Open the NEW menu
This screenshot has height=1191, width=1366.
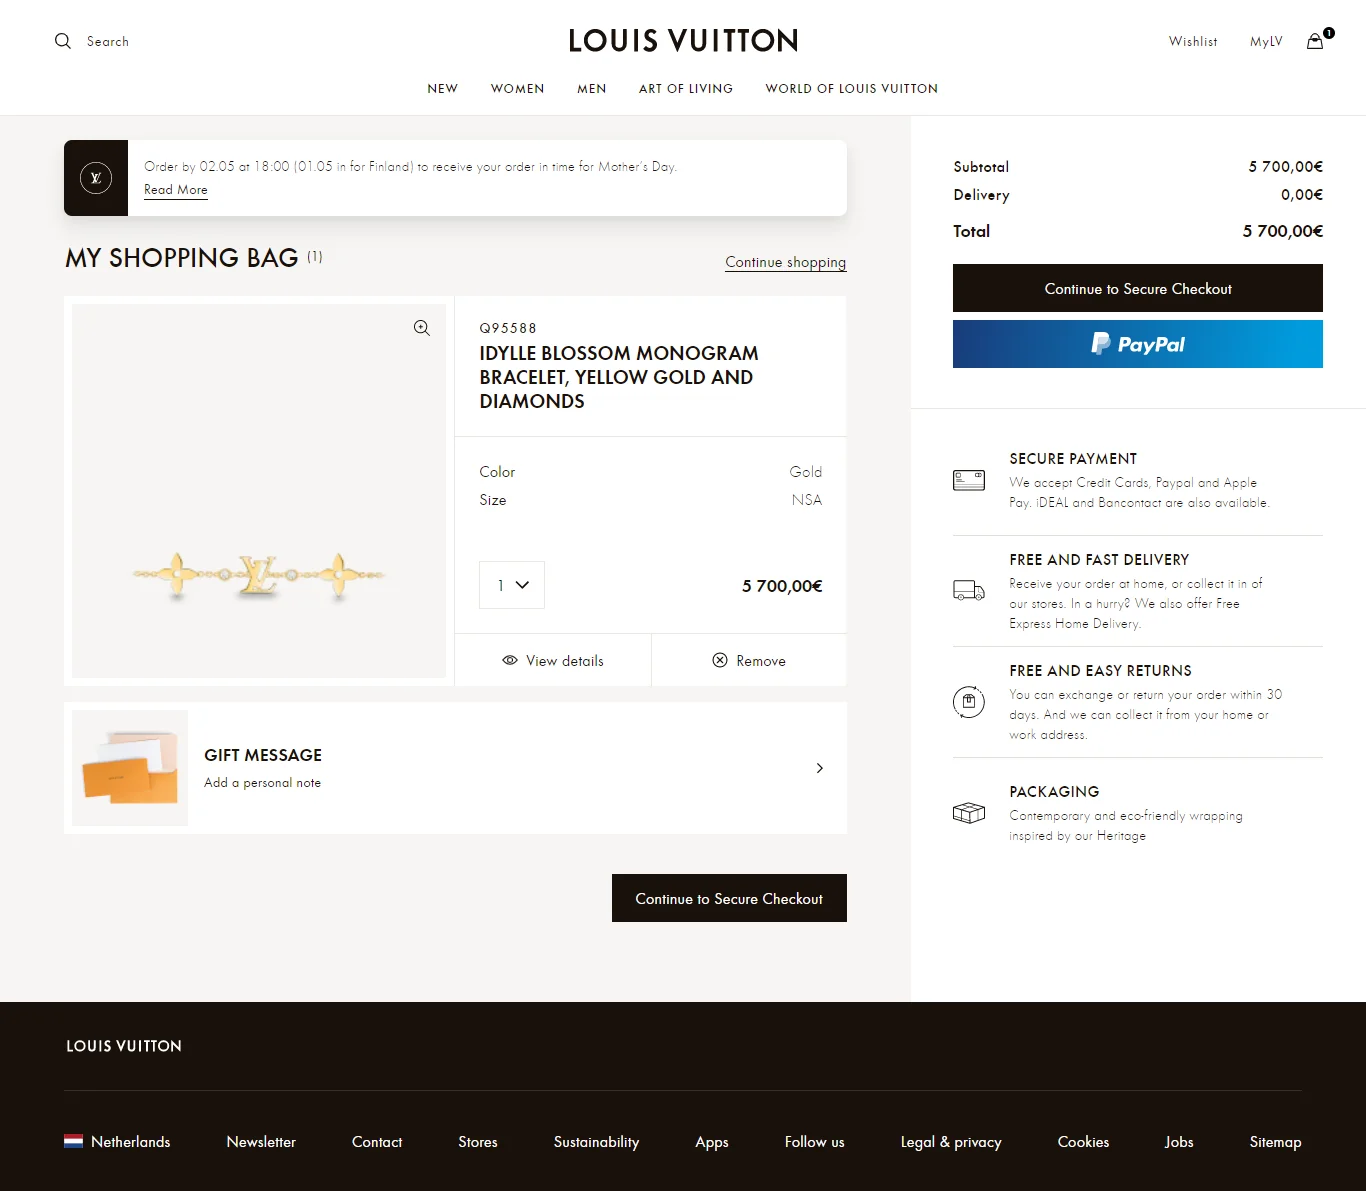point(443,89)
